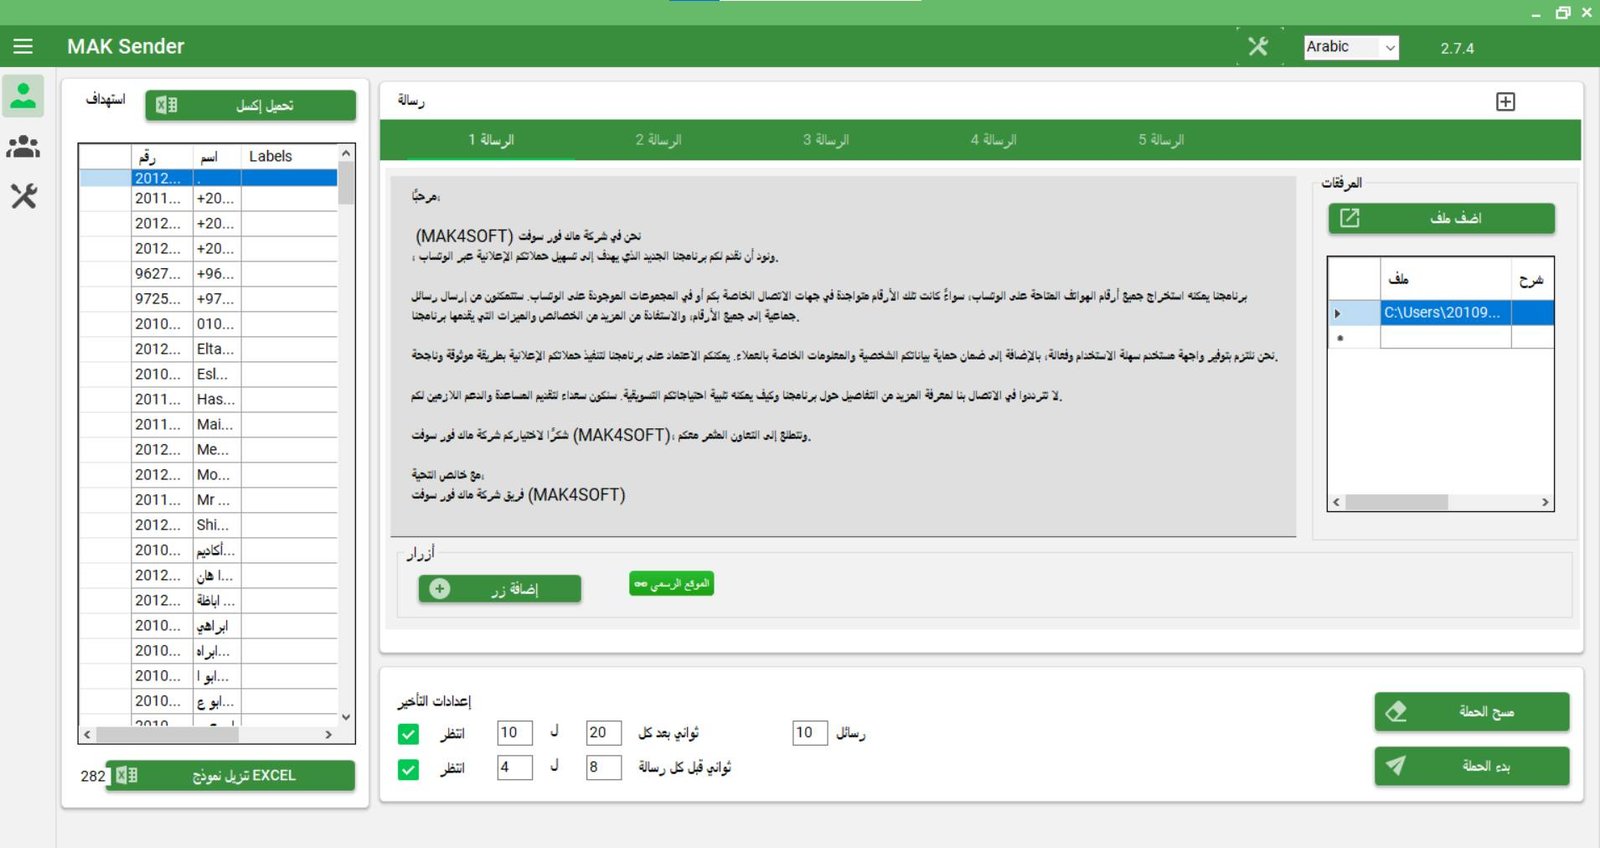The height and width of the screenshot is (848, 1600).
Task: Open the groups sidebar icon
Action: point(23,147)
